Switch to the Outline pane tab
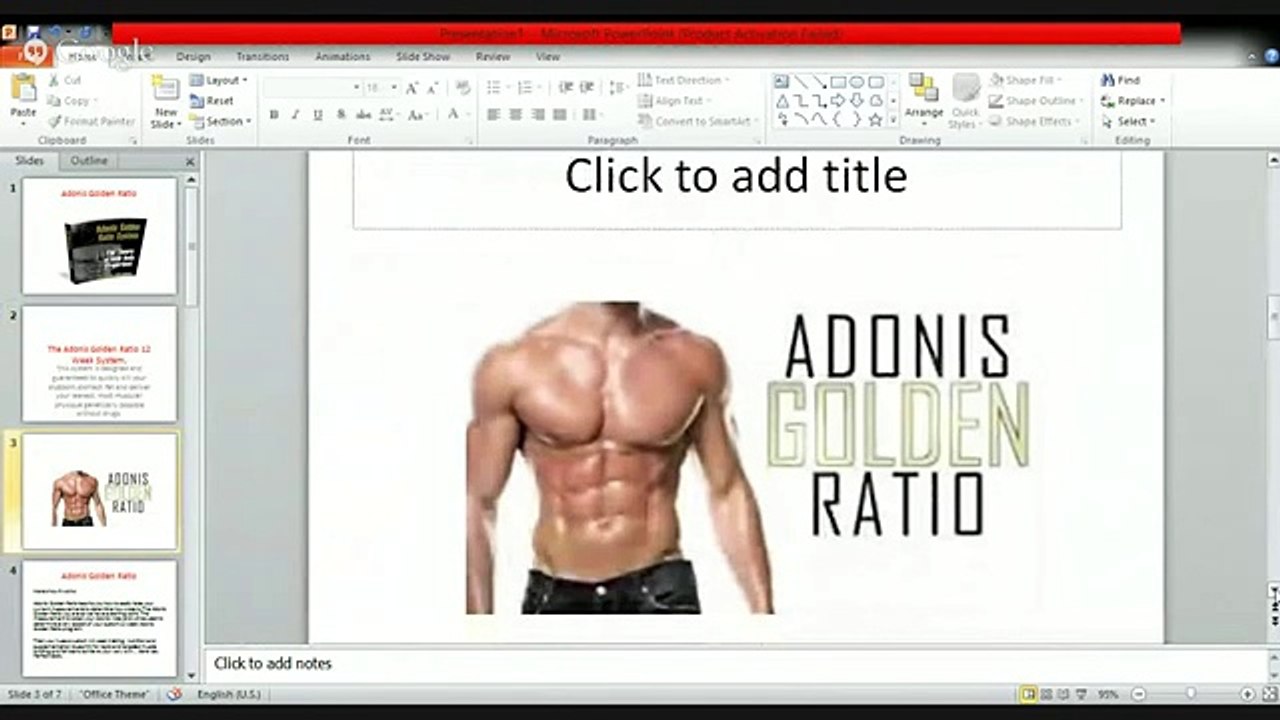The height and width of the screenshot is (720, 1280). [x=89, y=161]
